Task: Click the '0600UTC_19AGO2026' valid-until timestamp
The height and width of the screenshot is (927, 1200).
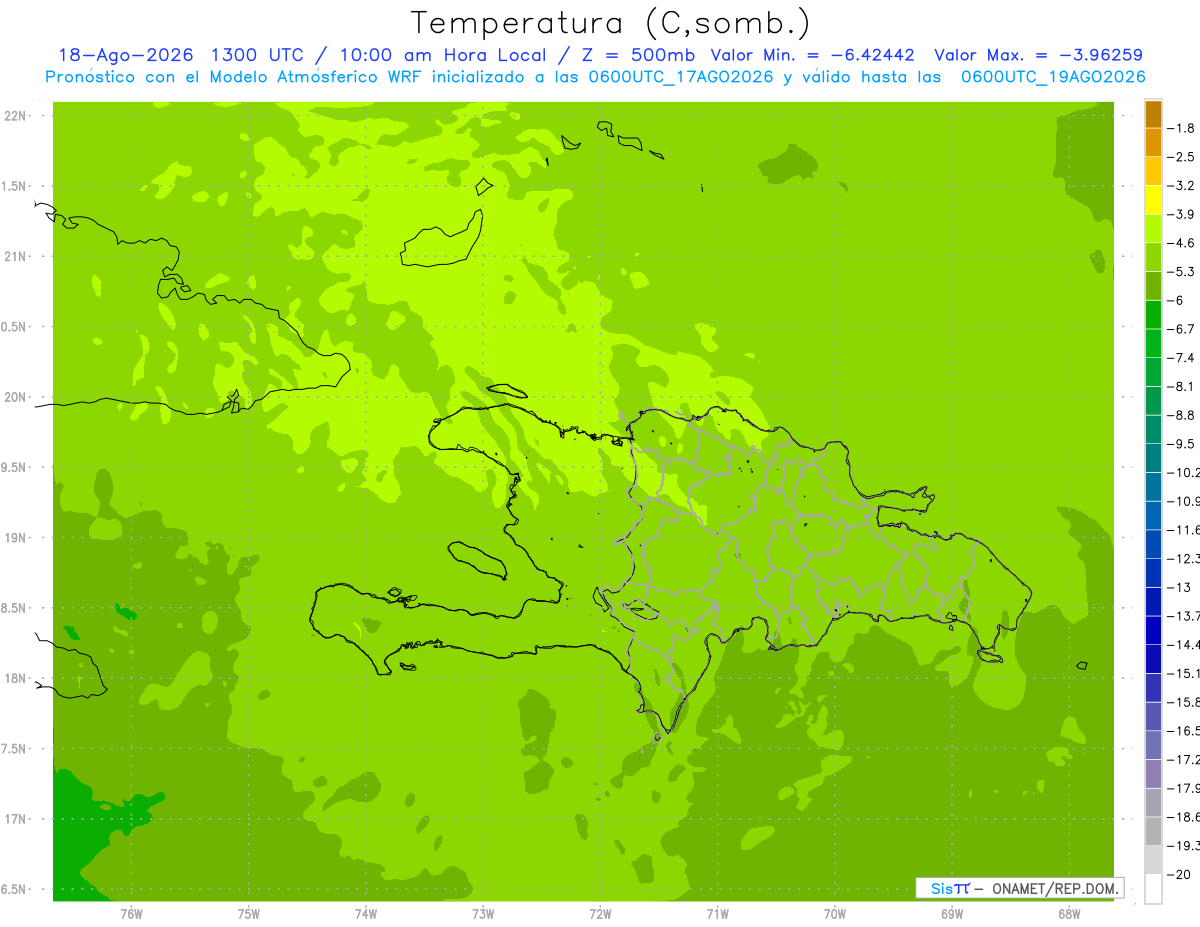Action: click(x=1053, y=77)
